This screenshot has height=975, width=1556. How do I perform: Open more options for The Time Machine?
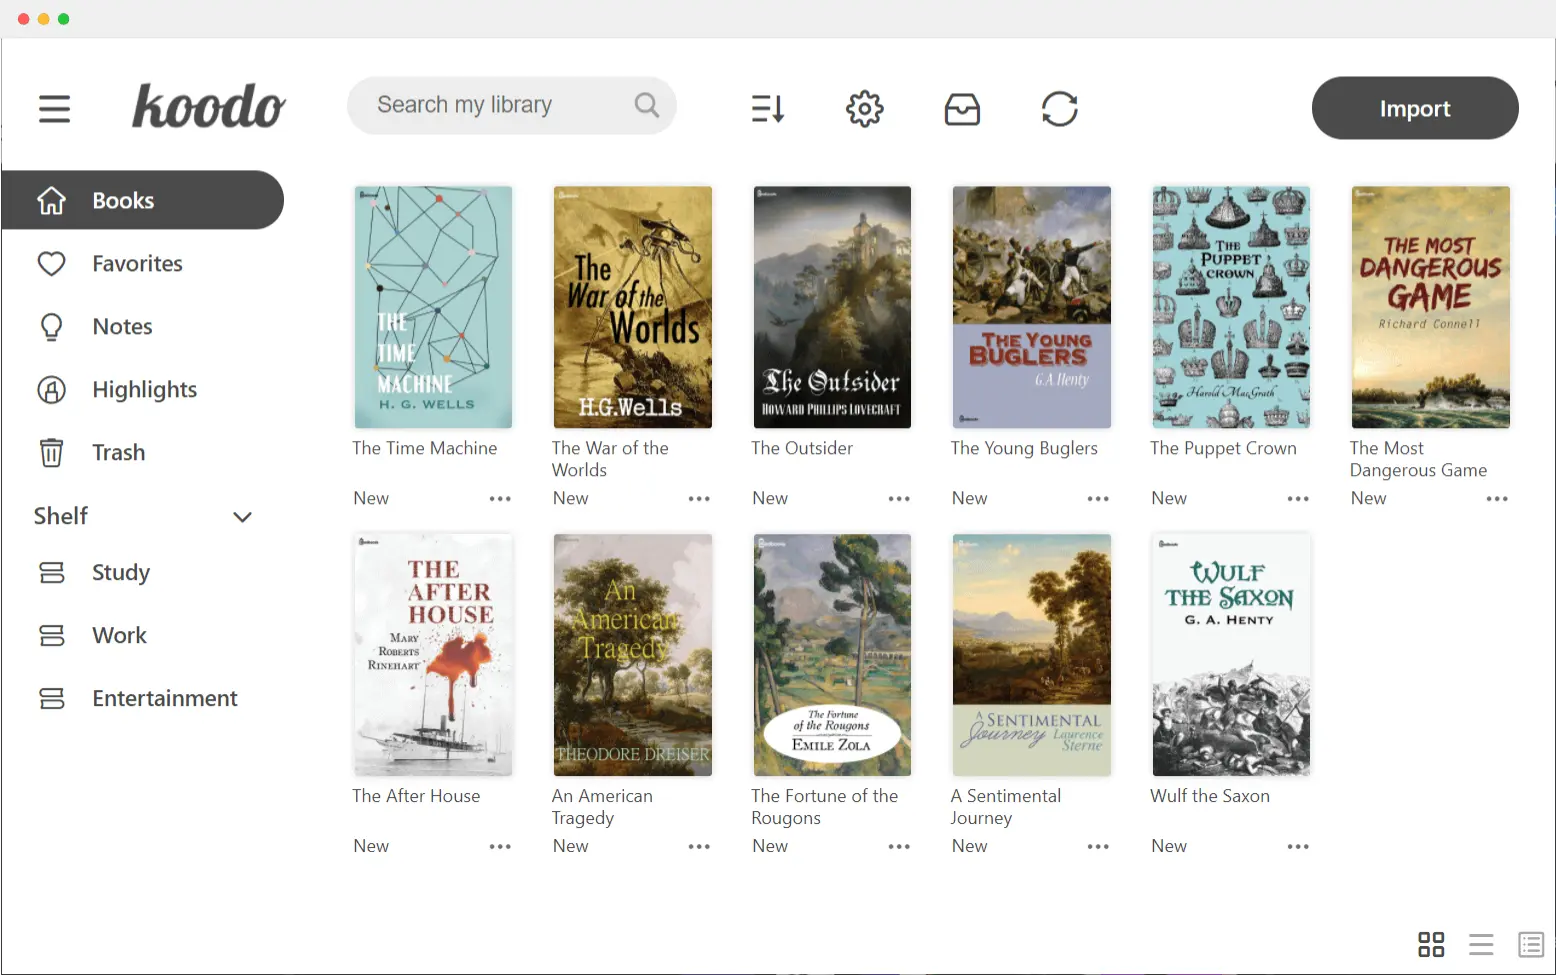(x=500, y=498)
